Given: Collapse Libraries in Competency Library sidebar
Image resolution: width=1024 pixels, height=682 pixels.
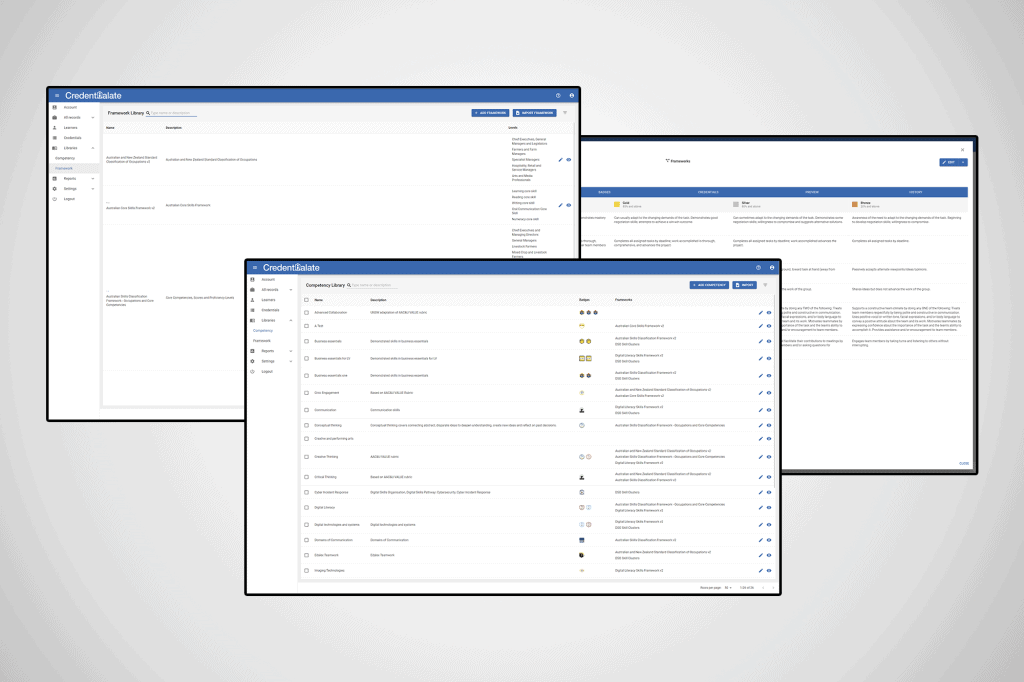Looking at the screenshot, I should pyautogui.click(x=291, y=321).
